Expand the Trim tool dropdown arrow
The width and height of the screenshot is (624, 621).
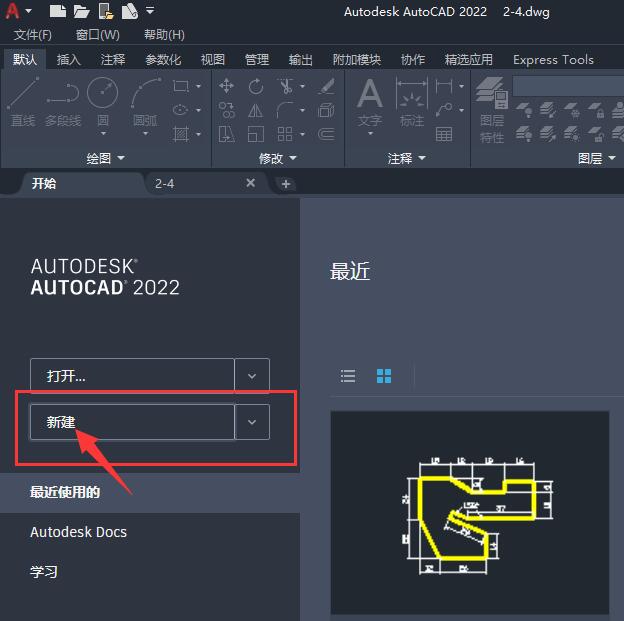point(302,86)
